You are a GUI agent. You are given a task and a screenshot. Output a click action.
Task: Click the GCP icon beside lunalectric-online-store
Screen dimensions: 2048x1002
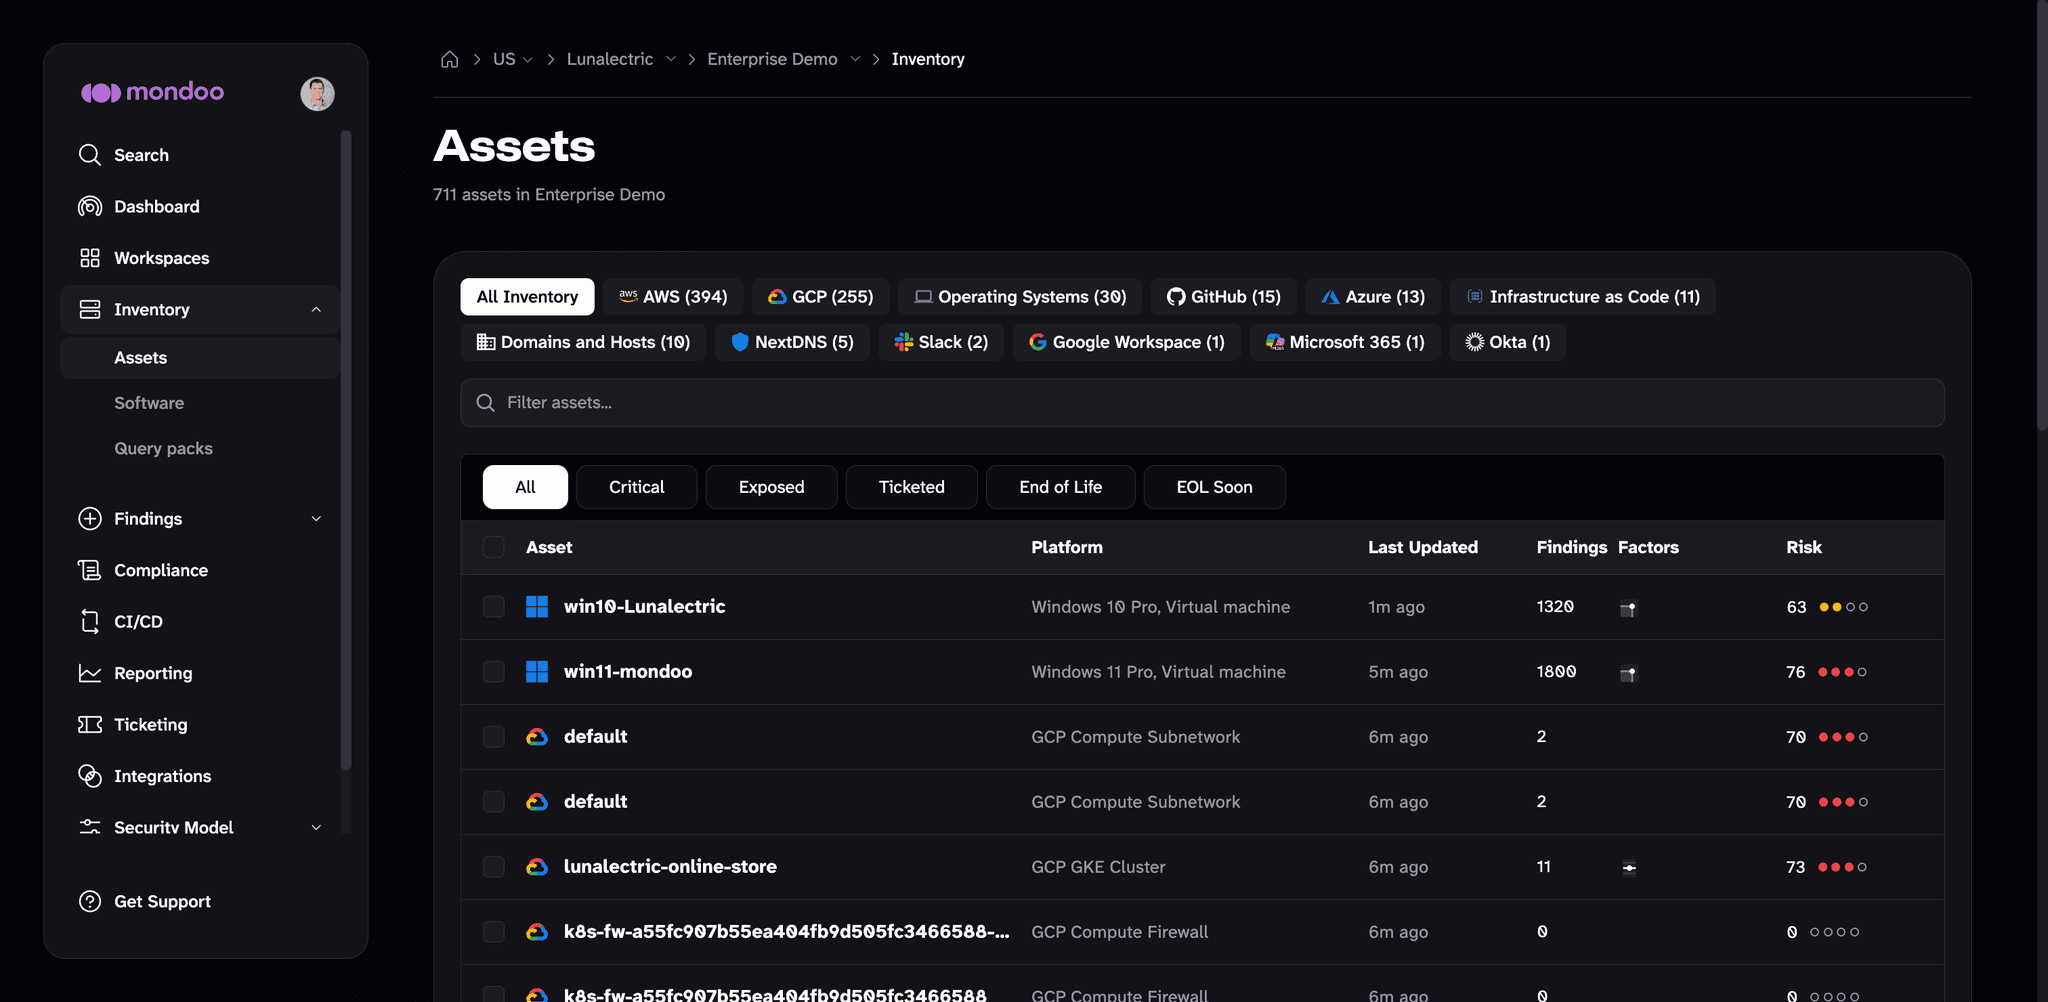point(537,867)
